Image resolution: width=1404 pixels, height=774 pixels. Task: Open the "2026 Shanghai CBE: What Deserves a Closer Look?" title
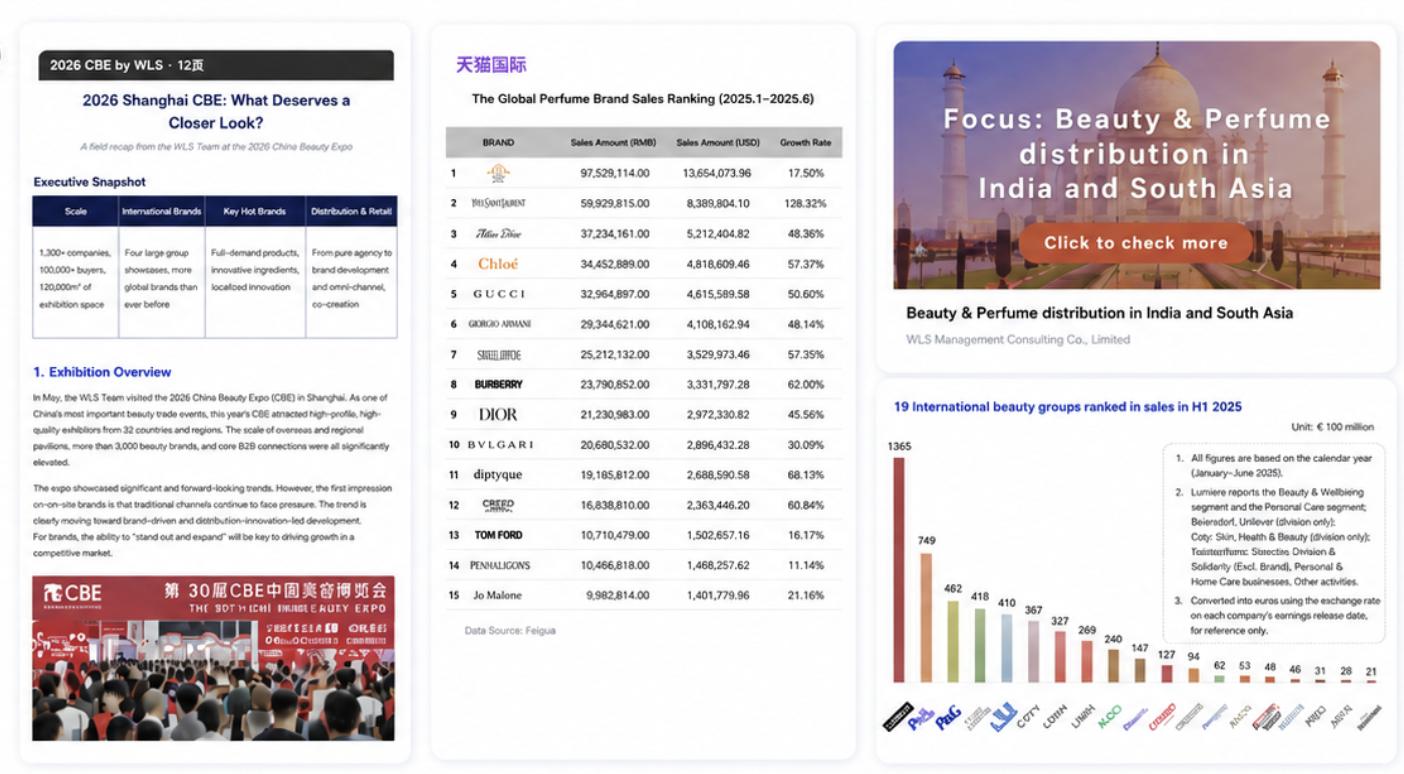coord(216,111)
